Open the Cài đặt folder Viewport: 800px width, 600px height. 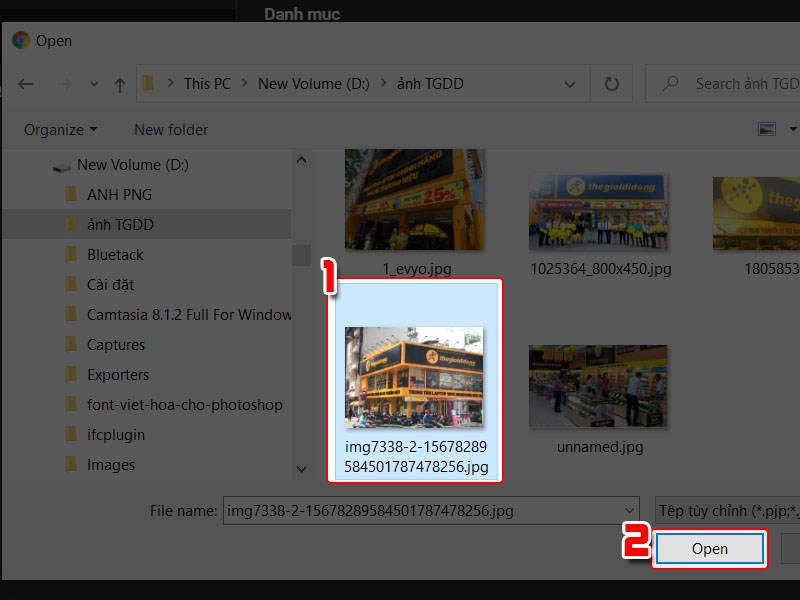(x=110, y=285)
